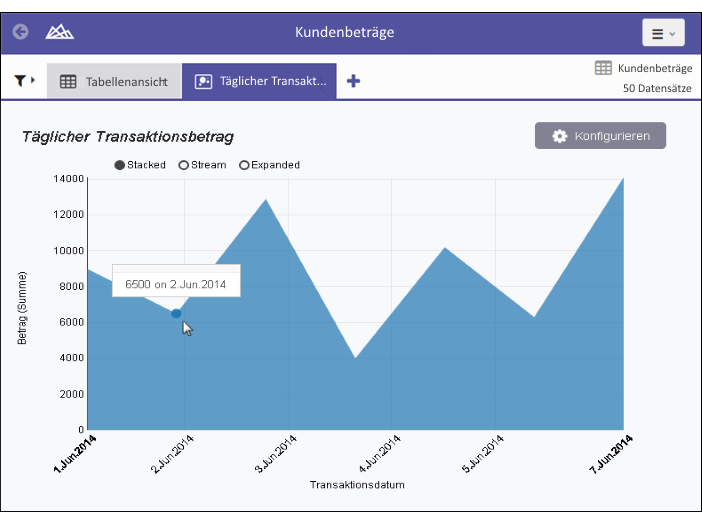702x512 pixels.
Task: Select the Stream chart mode
Action: click(184, 165)
